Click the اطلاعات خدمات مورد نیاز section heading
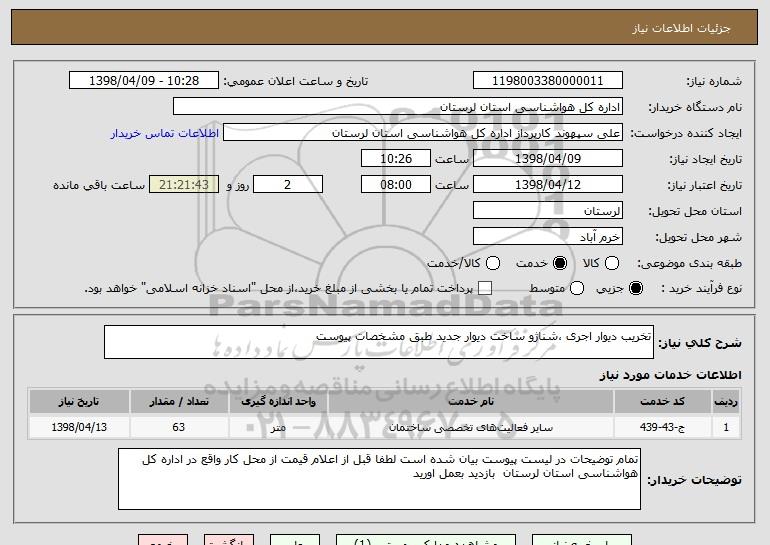 (x=670, y=375)
